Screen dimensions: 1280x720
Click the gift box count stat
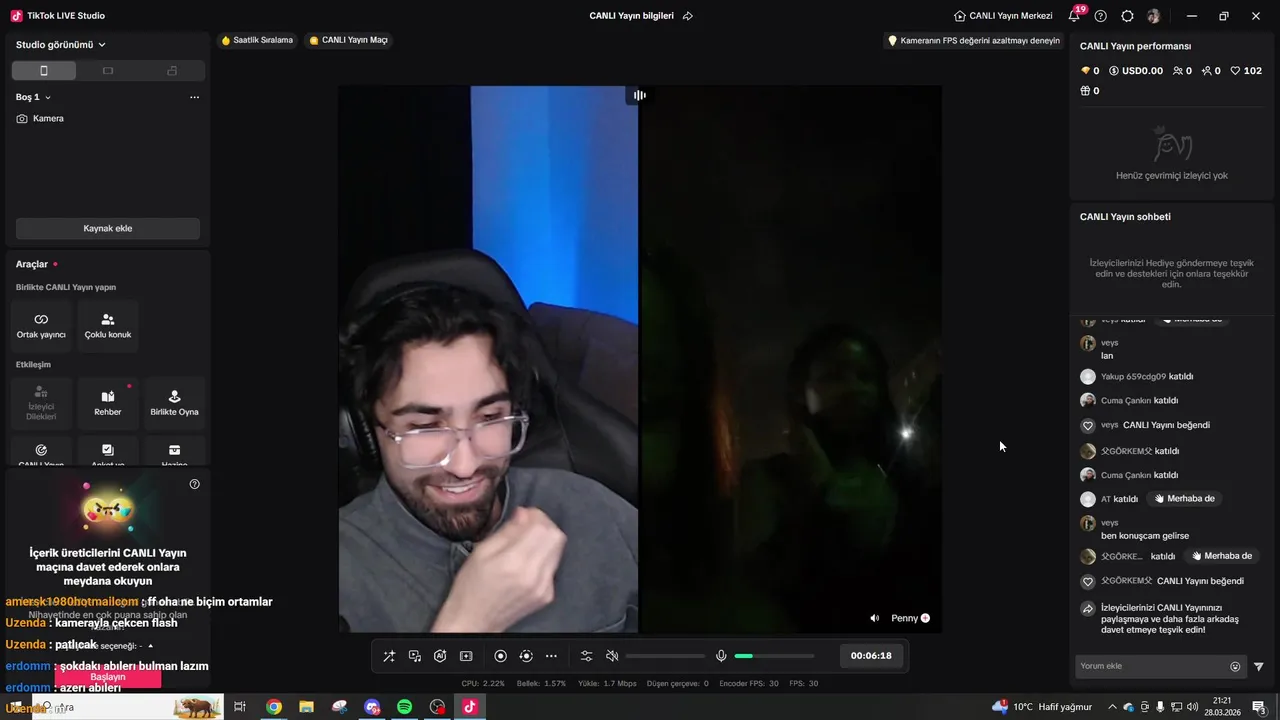click(x=1090, y=91)
